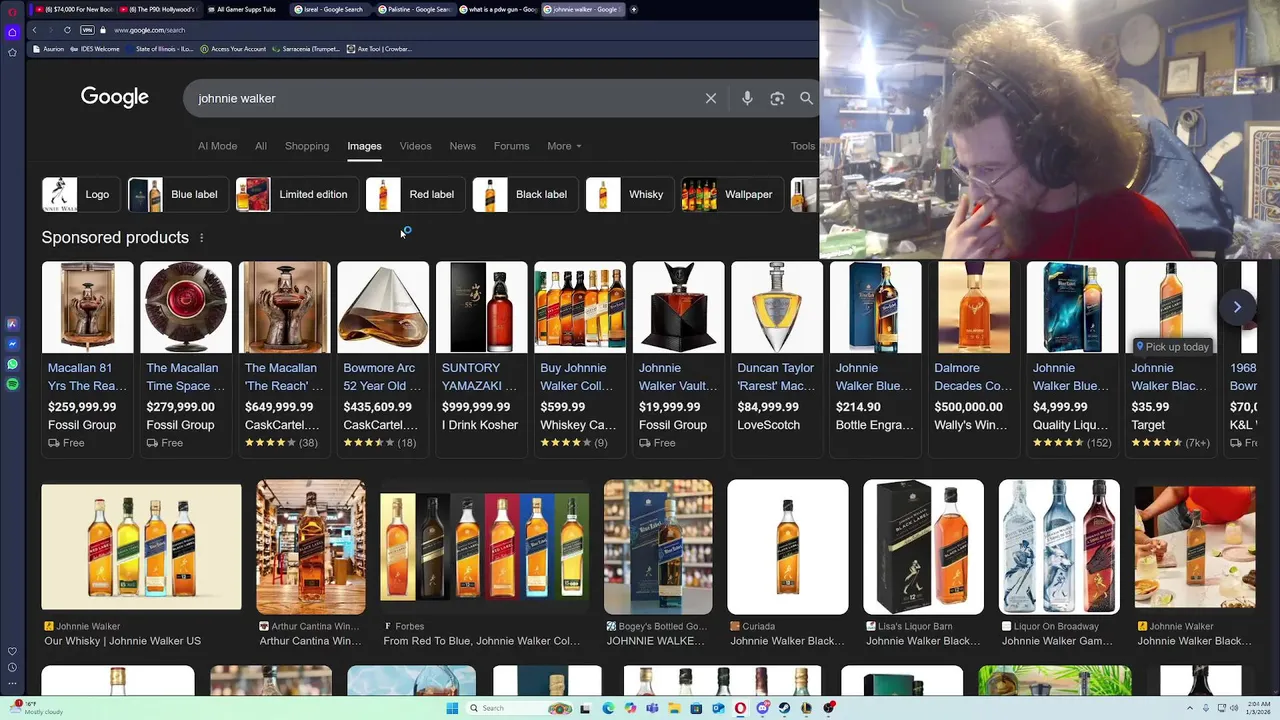1280x720 pixels.
Task: Open WhatsApp in the Opera sidebar
Action: (x=12, y=364)
